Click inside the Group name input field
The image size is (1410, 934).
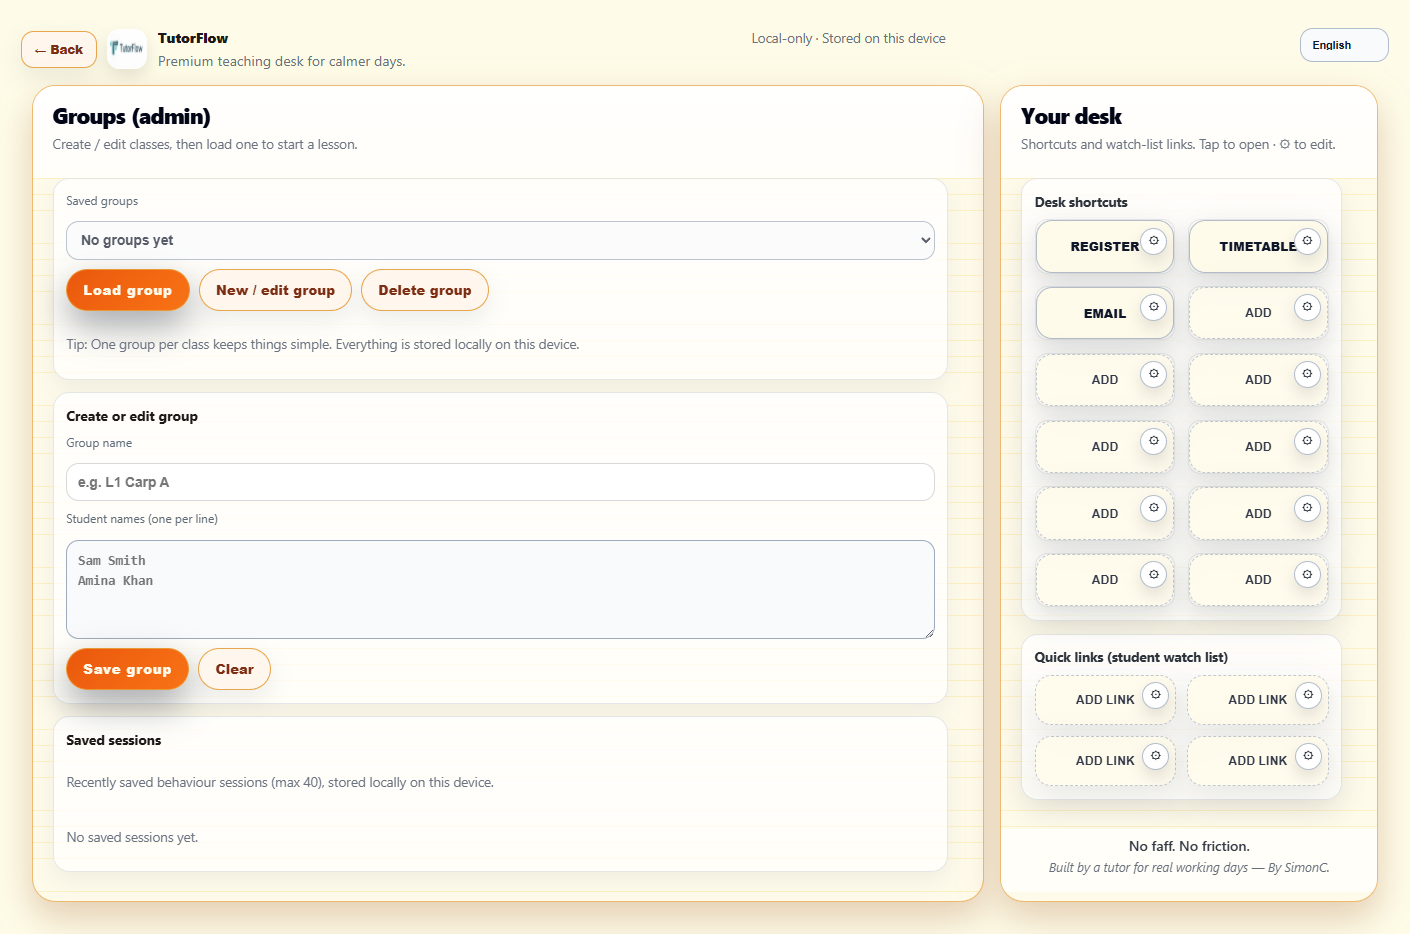click(x=500, y=482)
